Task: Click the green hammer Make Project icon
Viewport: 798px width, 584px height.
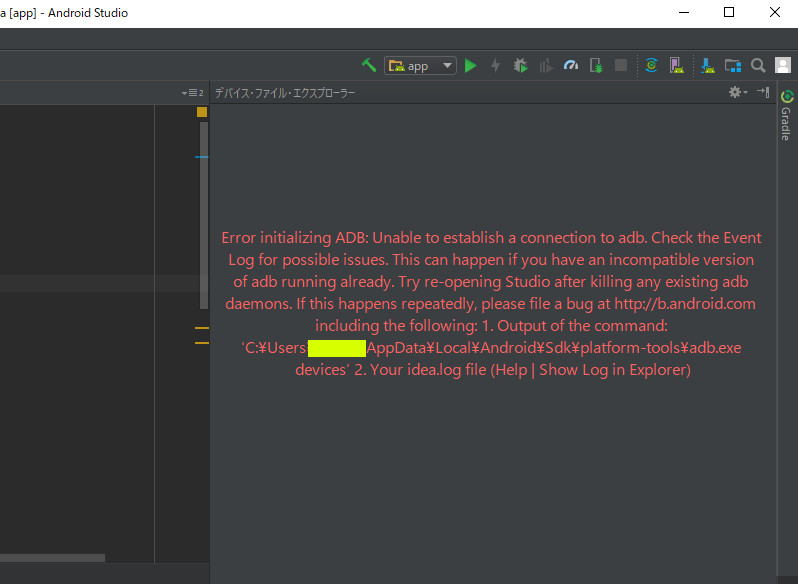Action: tap(368, 65)
